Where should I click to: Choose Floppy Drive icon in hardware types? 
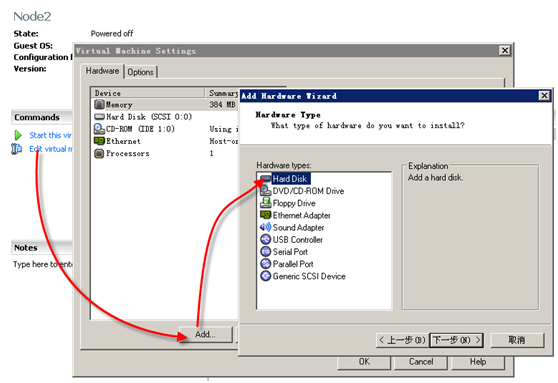point(265,203)
